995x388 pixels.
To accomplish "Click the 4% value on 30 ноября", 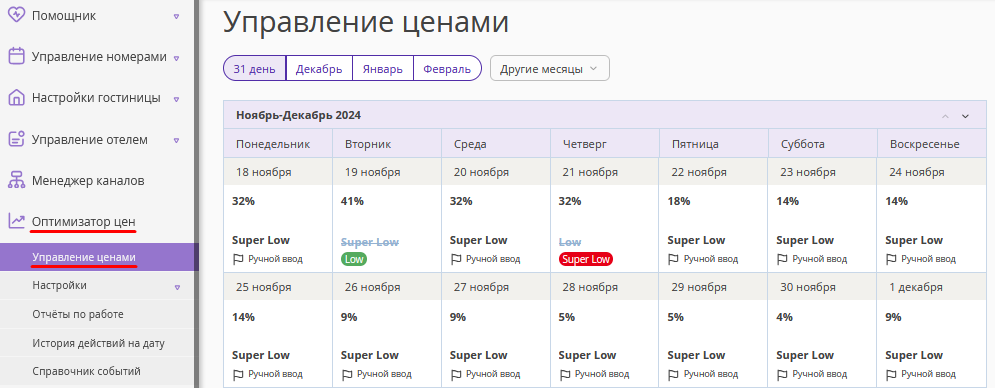I will coord(785,317).
